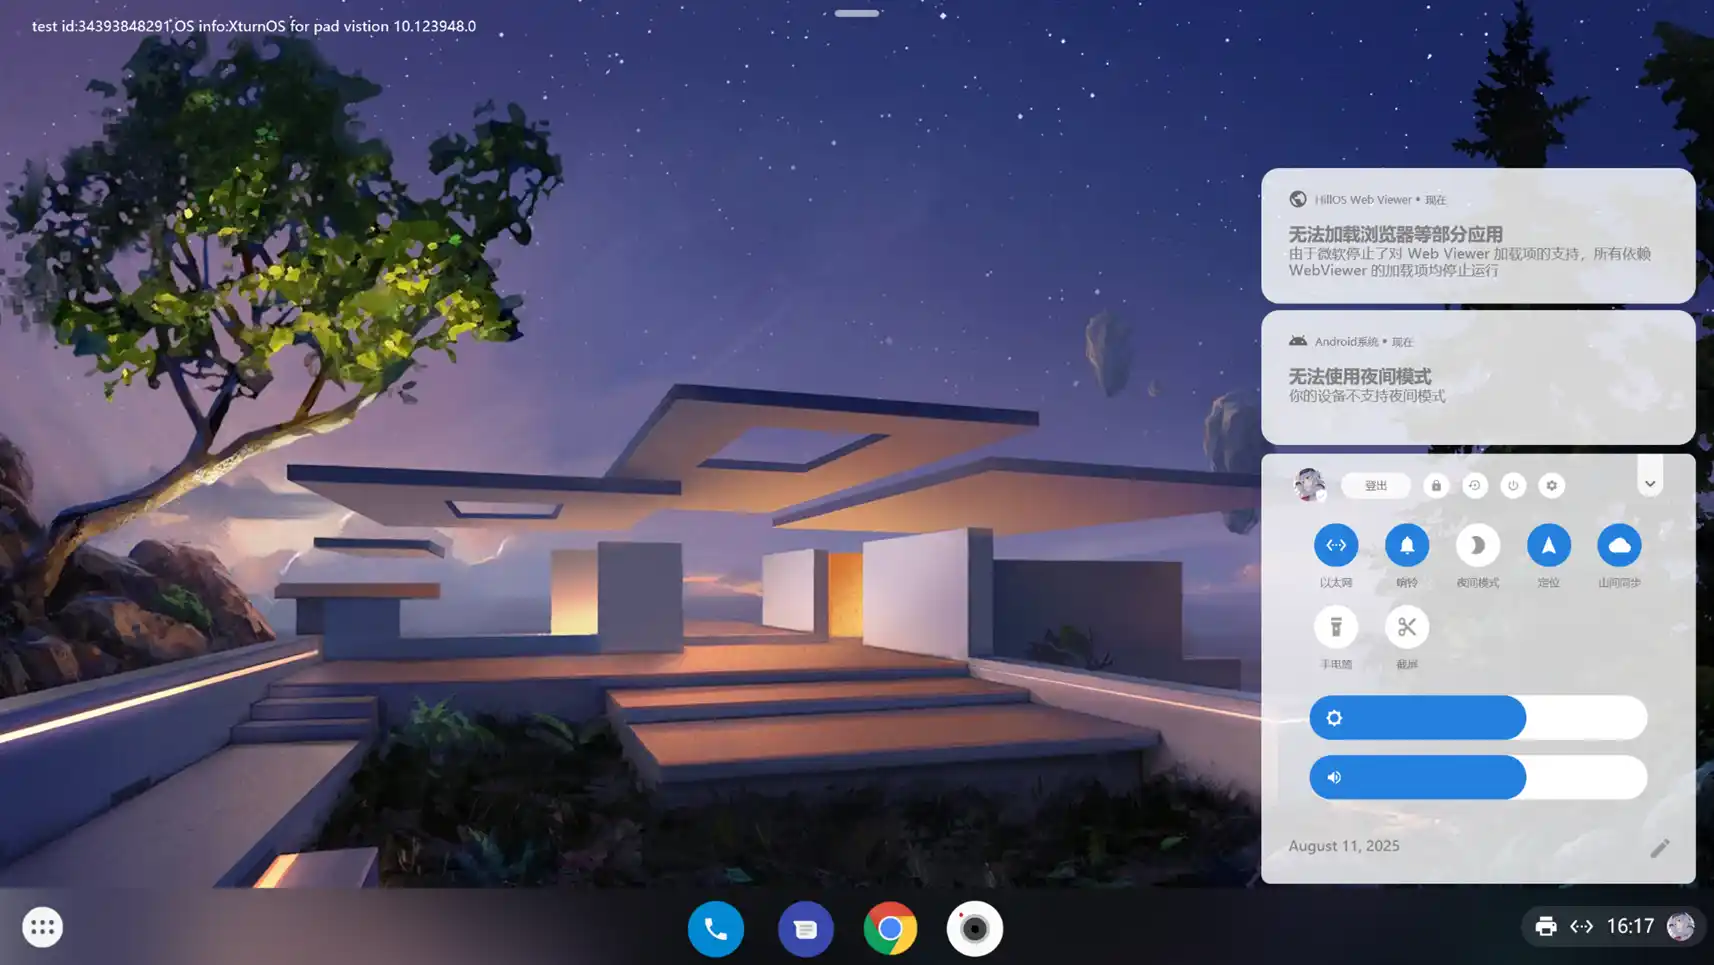Open the Android system night mode notification
The height and width of the screenshot is (965, 1714).
coord(1477,378)
